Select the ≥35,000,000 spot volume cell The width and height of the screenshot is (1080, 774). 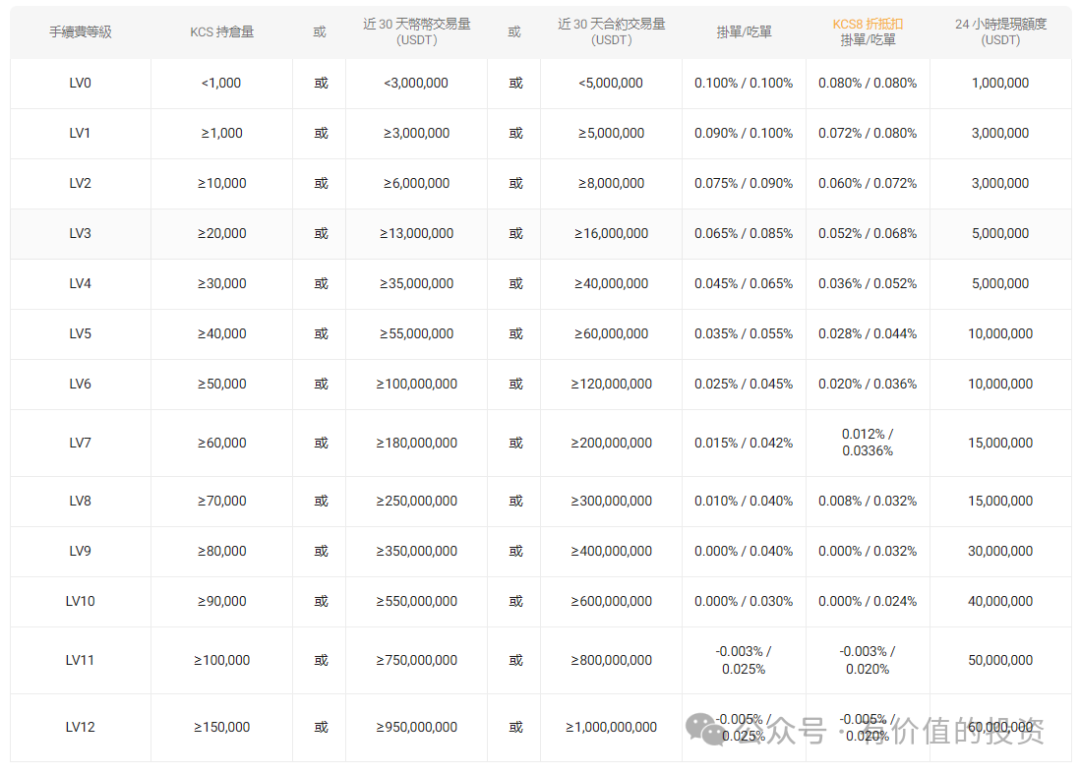(x=417, y=284)
